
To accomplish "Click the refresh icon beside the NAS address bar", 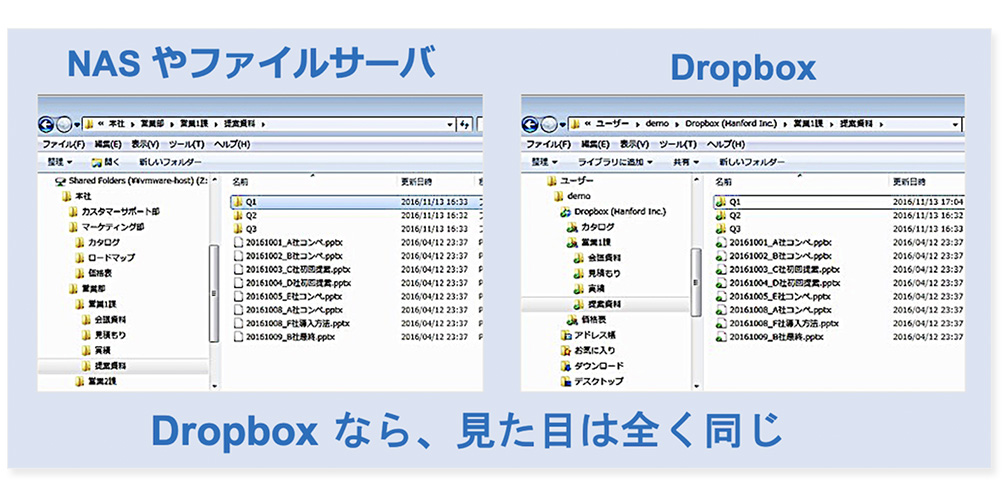I will 464,124.
